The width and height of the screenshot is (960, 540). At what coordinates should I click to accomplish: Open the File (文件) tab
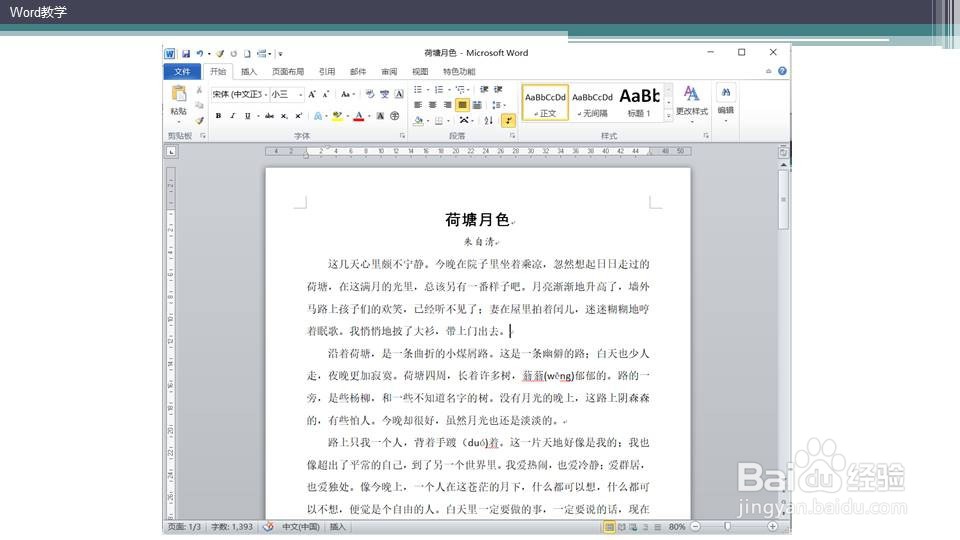tap(182, 72)
